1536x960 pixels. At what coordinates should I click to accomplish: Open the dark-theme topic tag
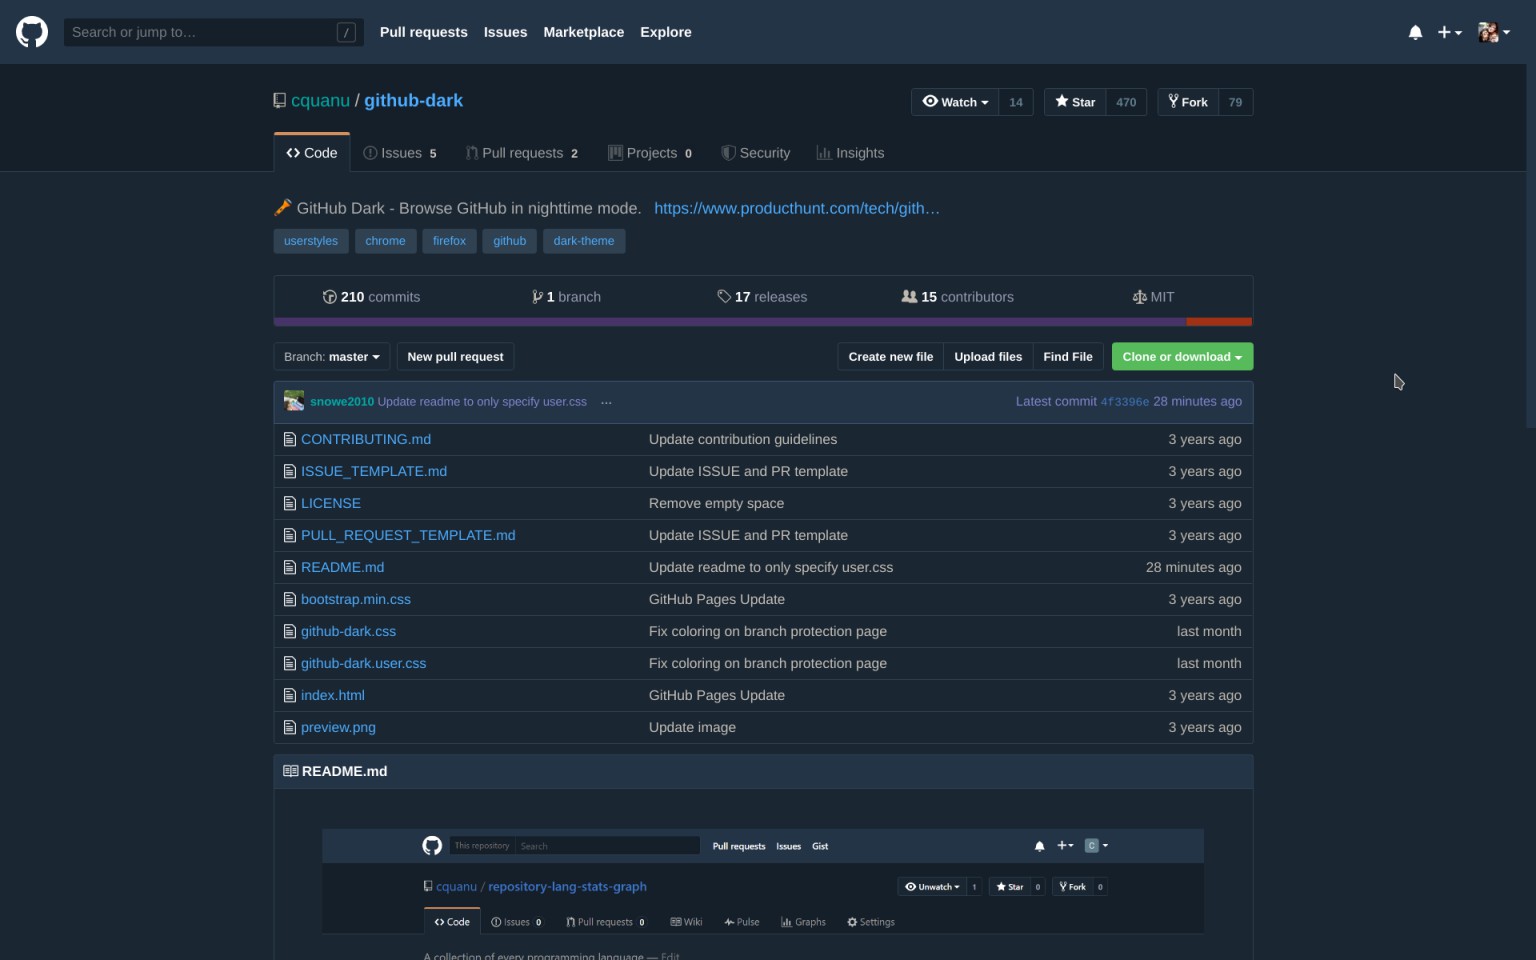pyautogui.click(x=584, y=240)
